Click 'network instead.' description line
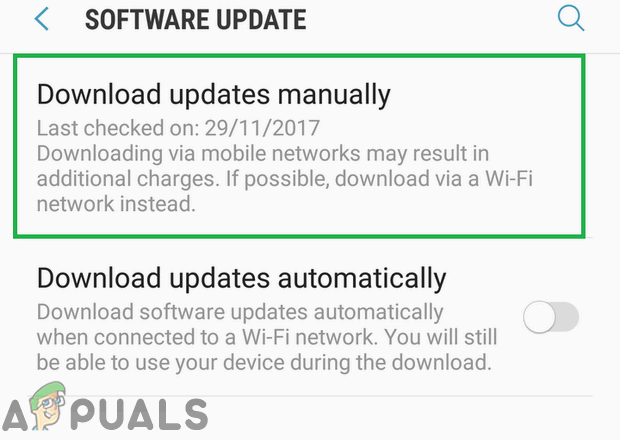The image size is (620, 440). (x=116, y=204)
